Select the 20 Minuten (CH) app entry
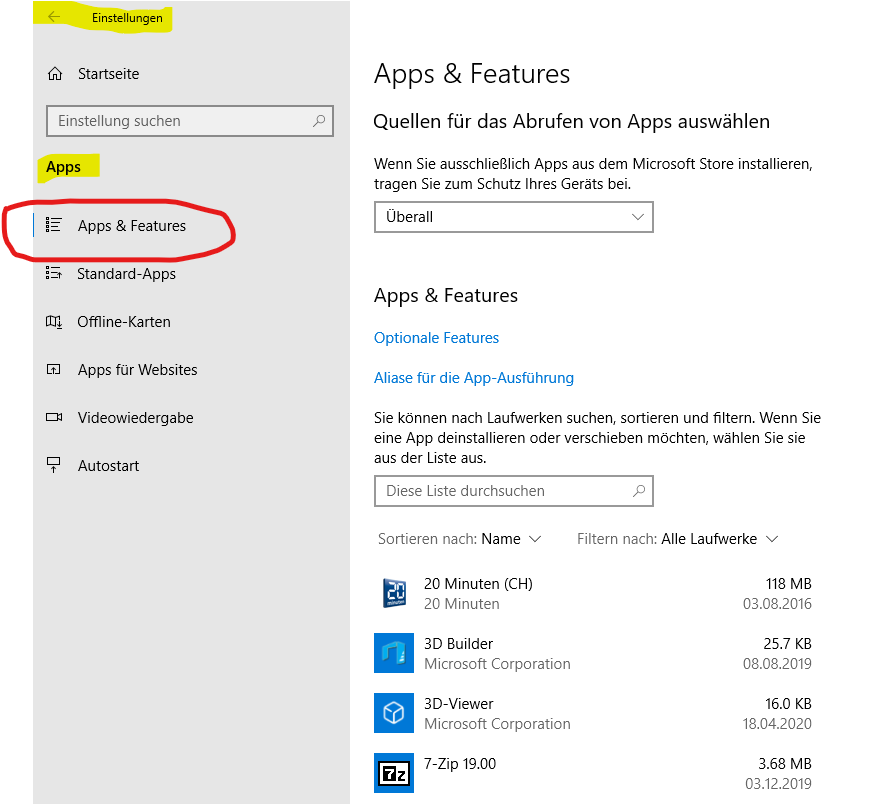The height and width of the screenshot is (804, 879). point(593,593)
